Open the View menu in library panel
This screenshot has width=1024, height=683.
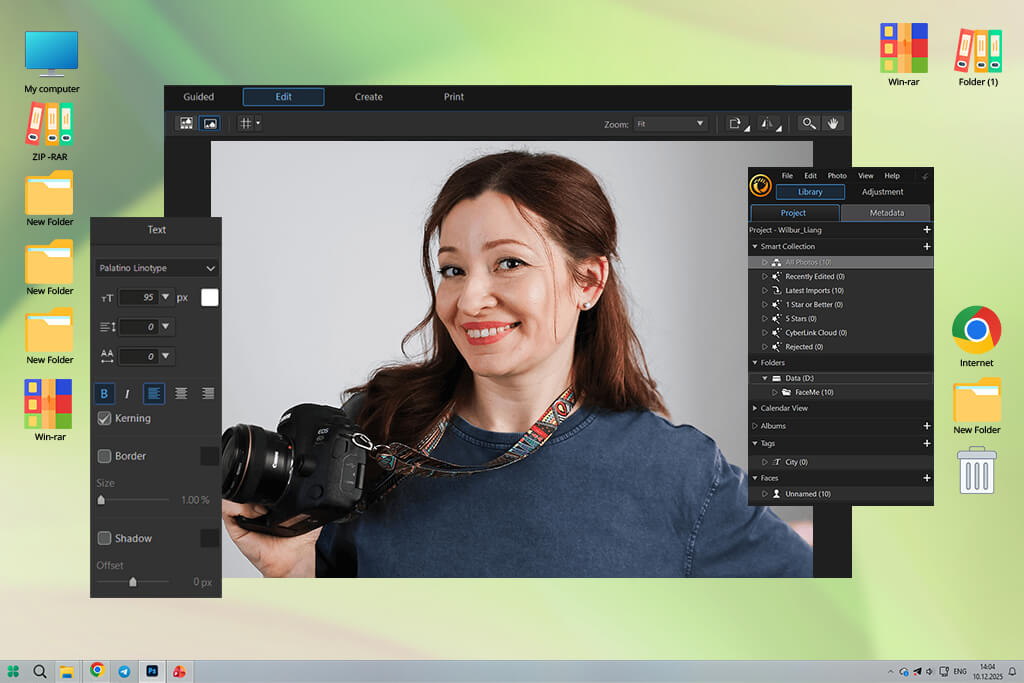point(866,176)
